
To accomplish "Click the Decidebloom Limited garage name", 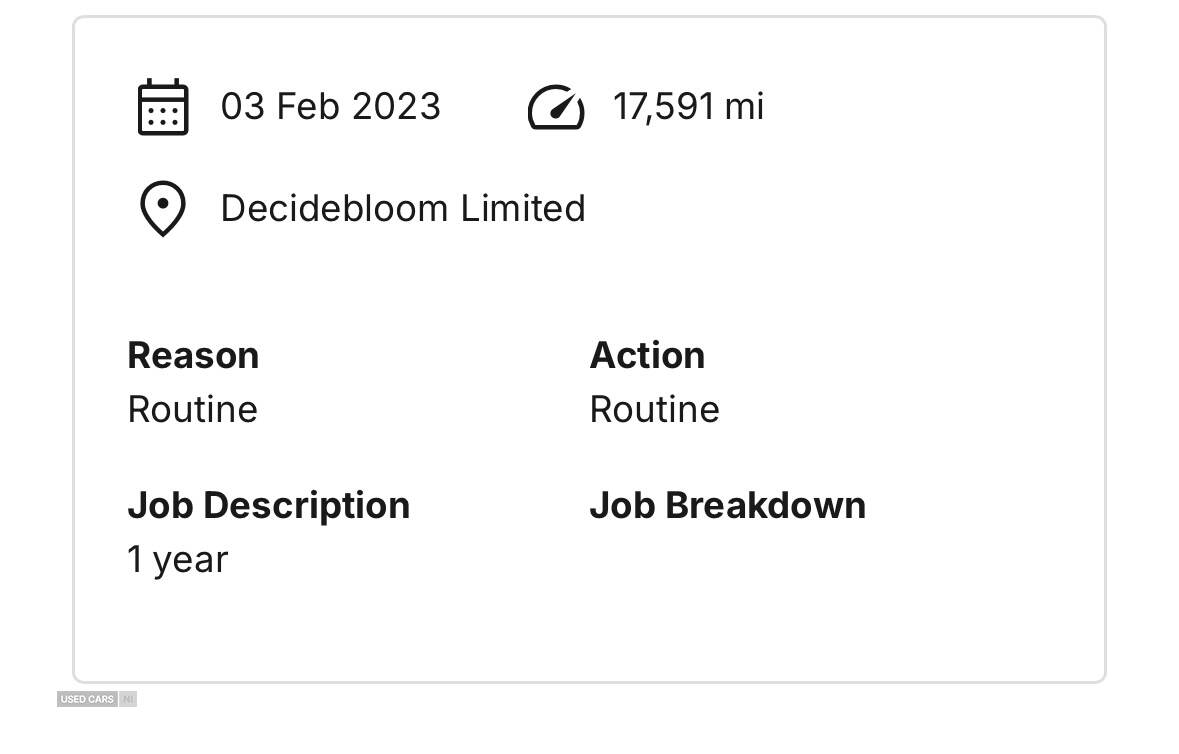I will pyautogui.click(x=402, y=209).
